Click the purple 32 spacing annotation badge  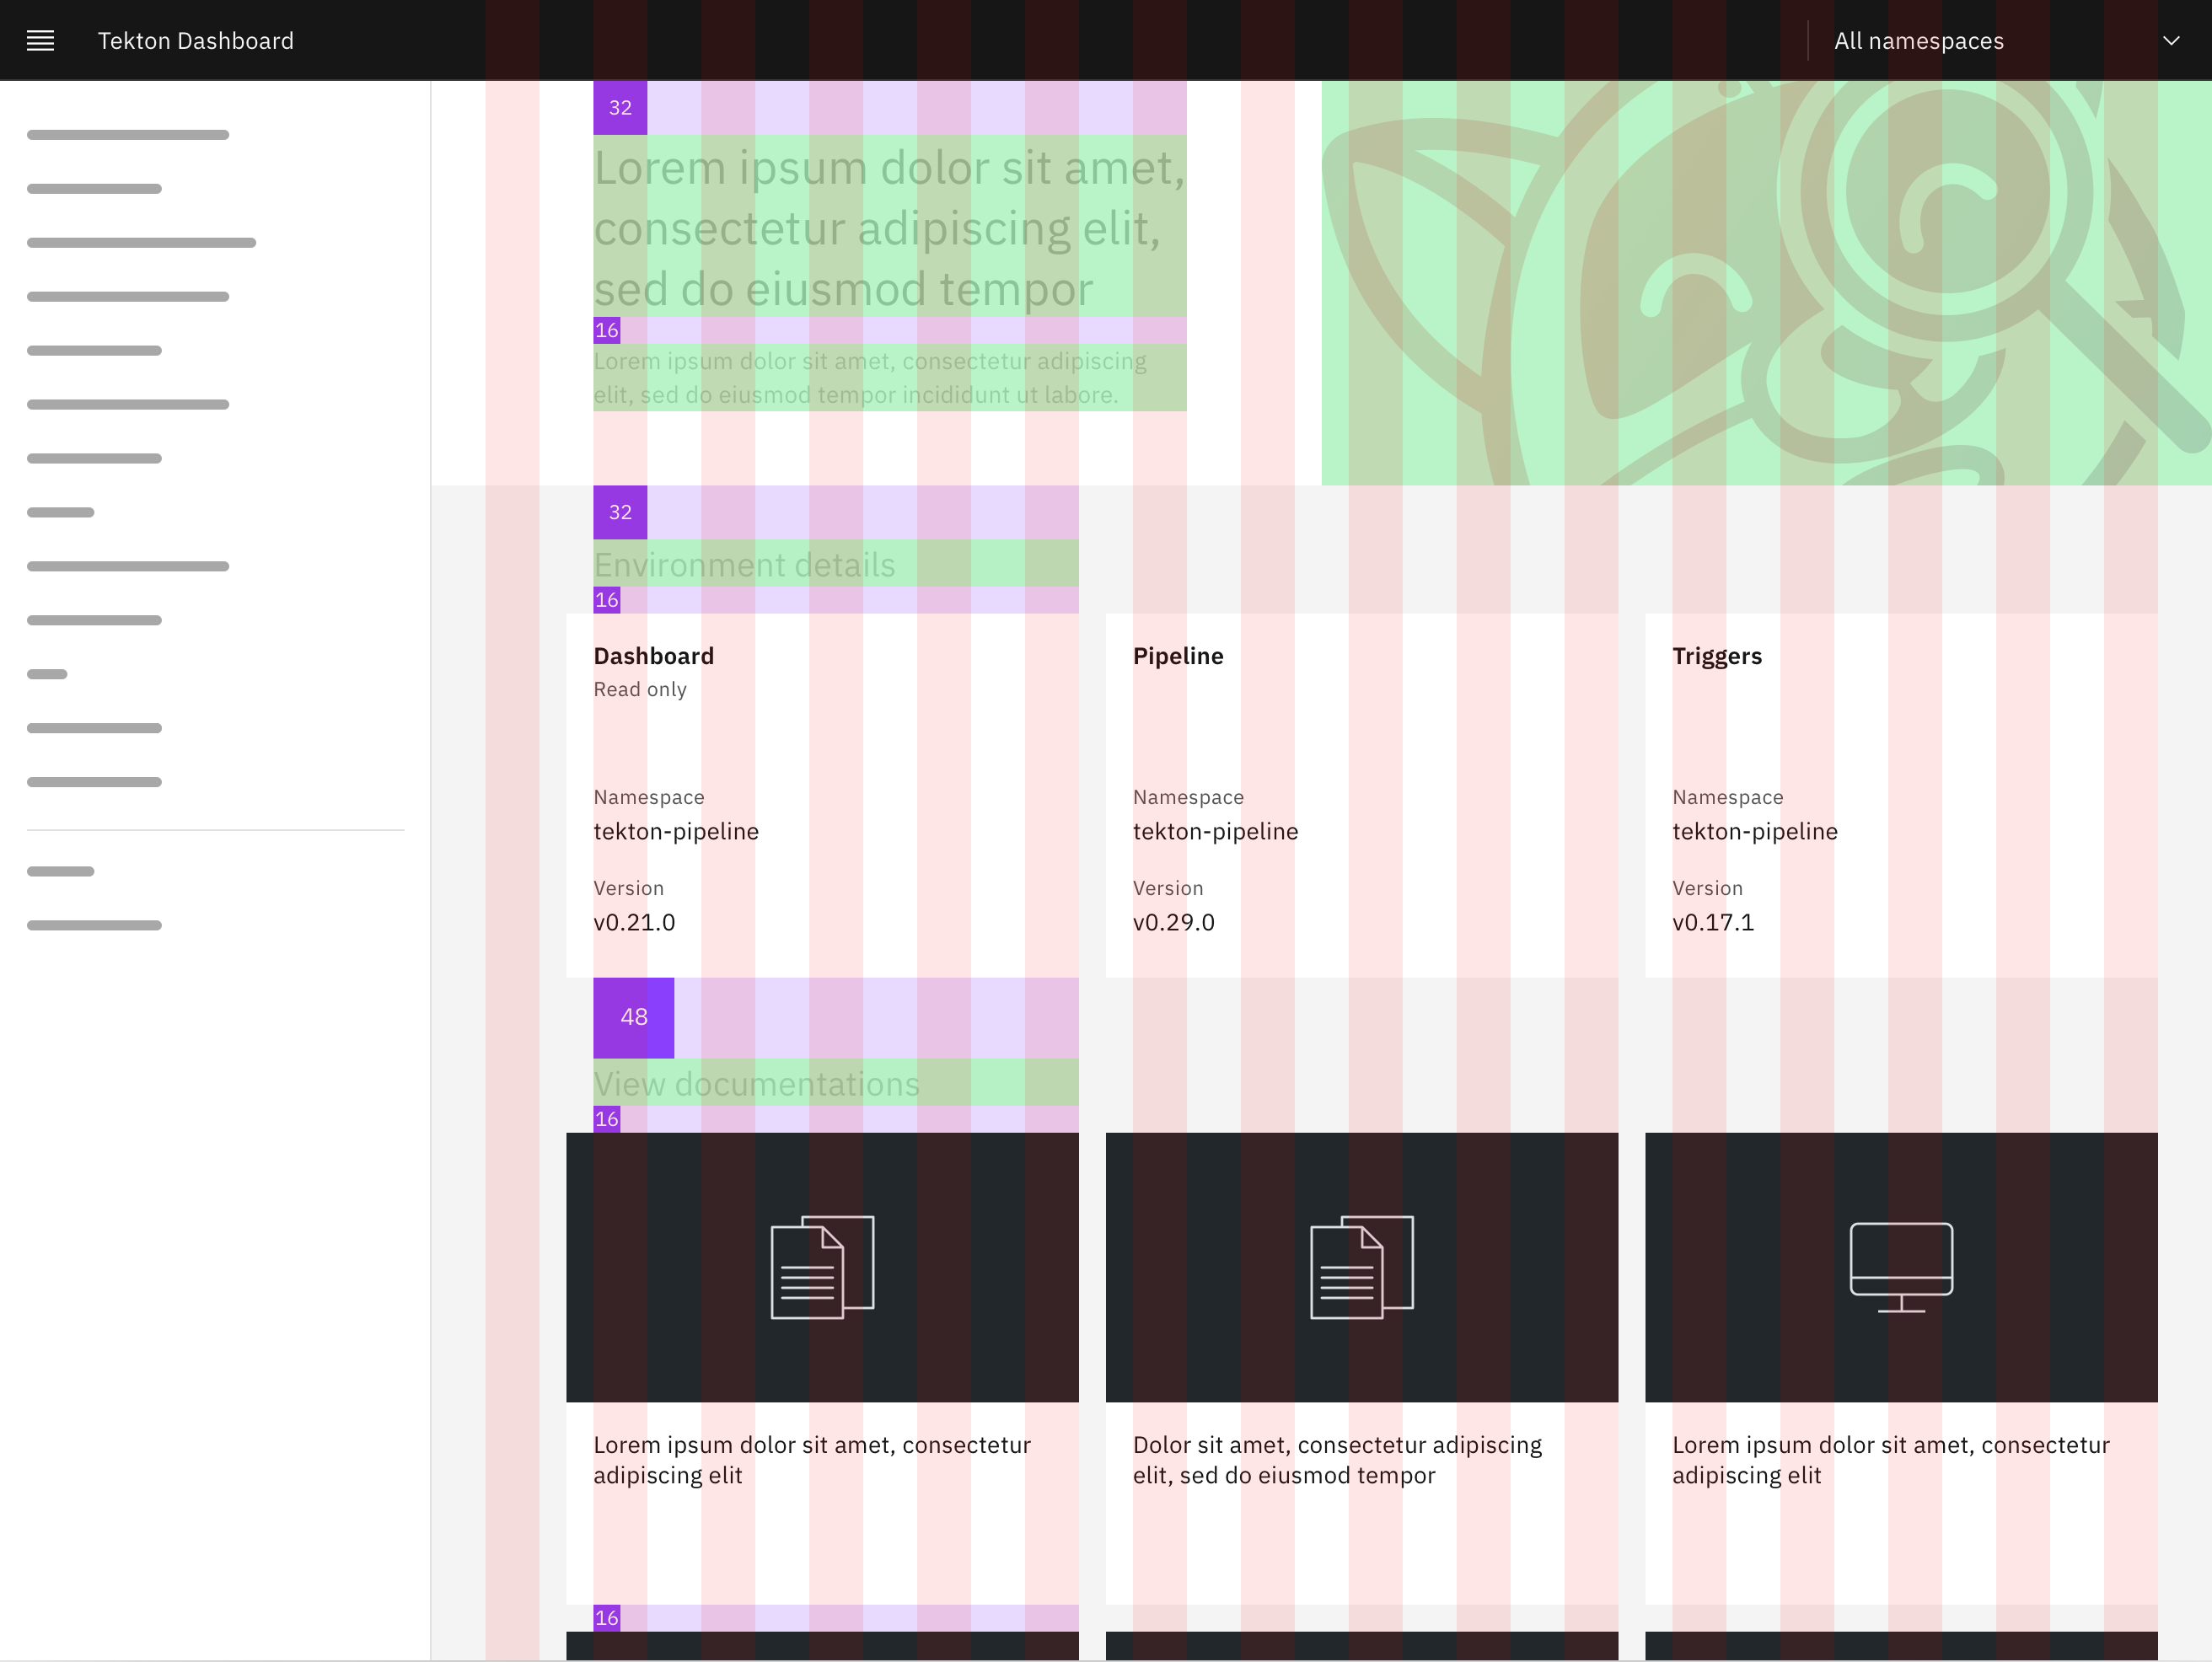pyautogui.click(x=620, y=107)
